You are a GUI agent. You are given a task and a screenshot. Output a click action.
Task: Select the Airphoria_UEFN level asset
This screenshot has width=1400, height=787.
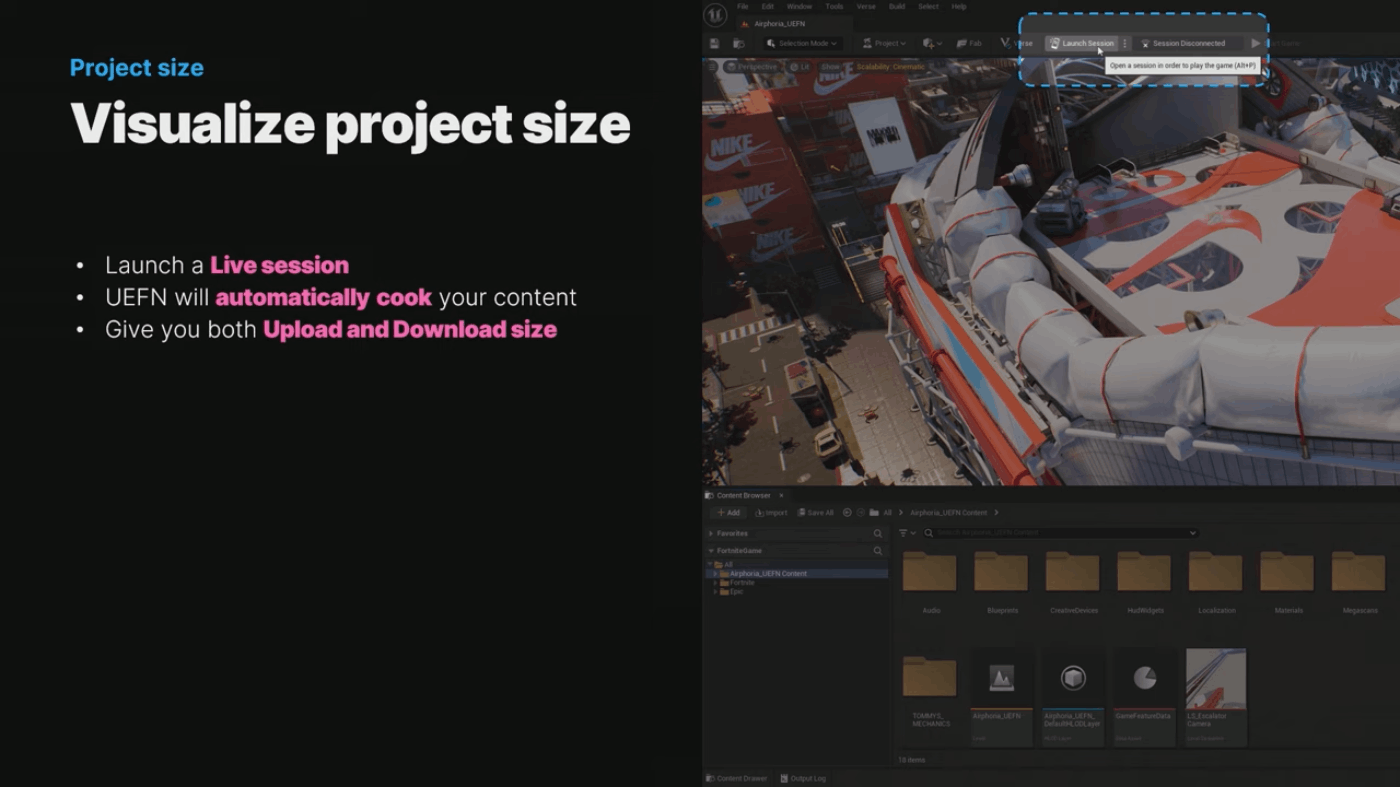tap(1002, 697)
